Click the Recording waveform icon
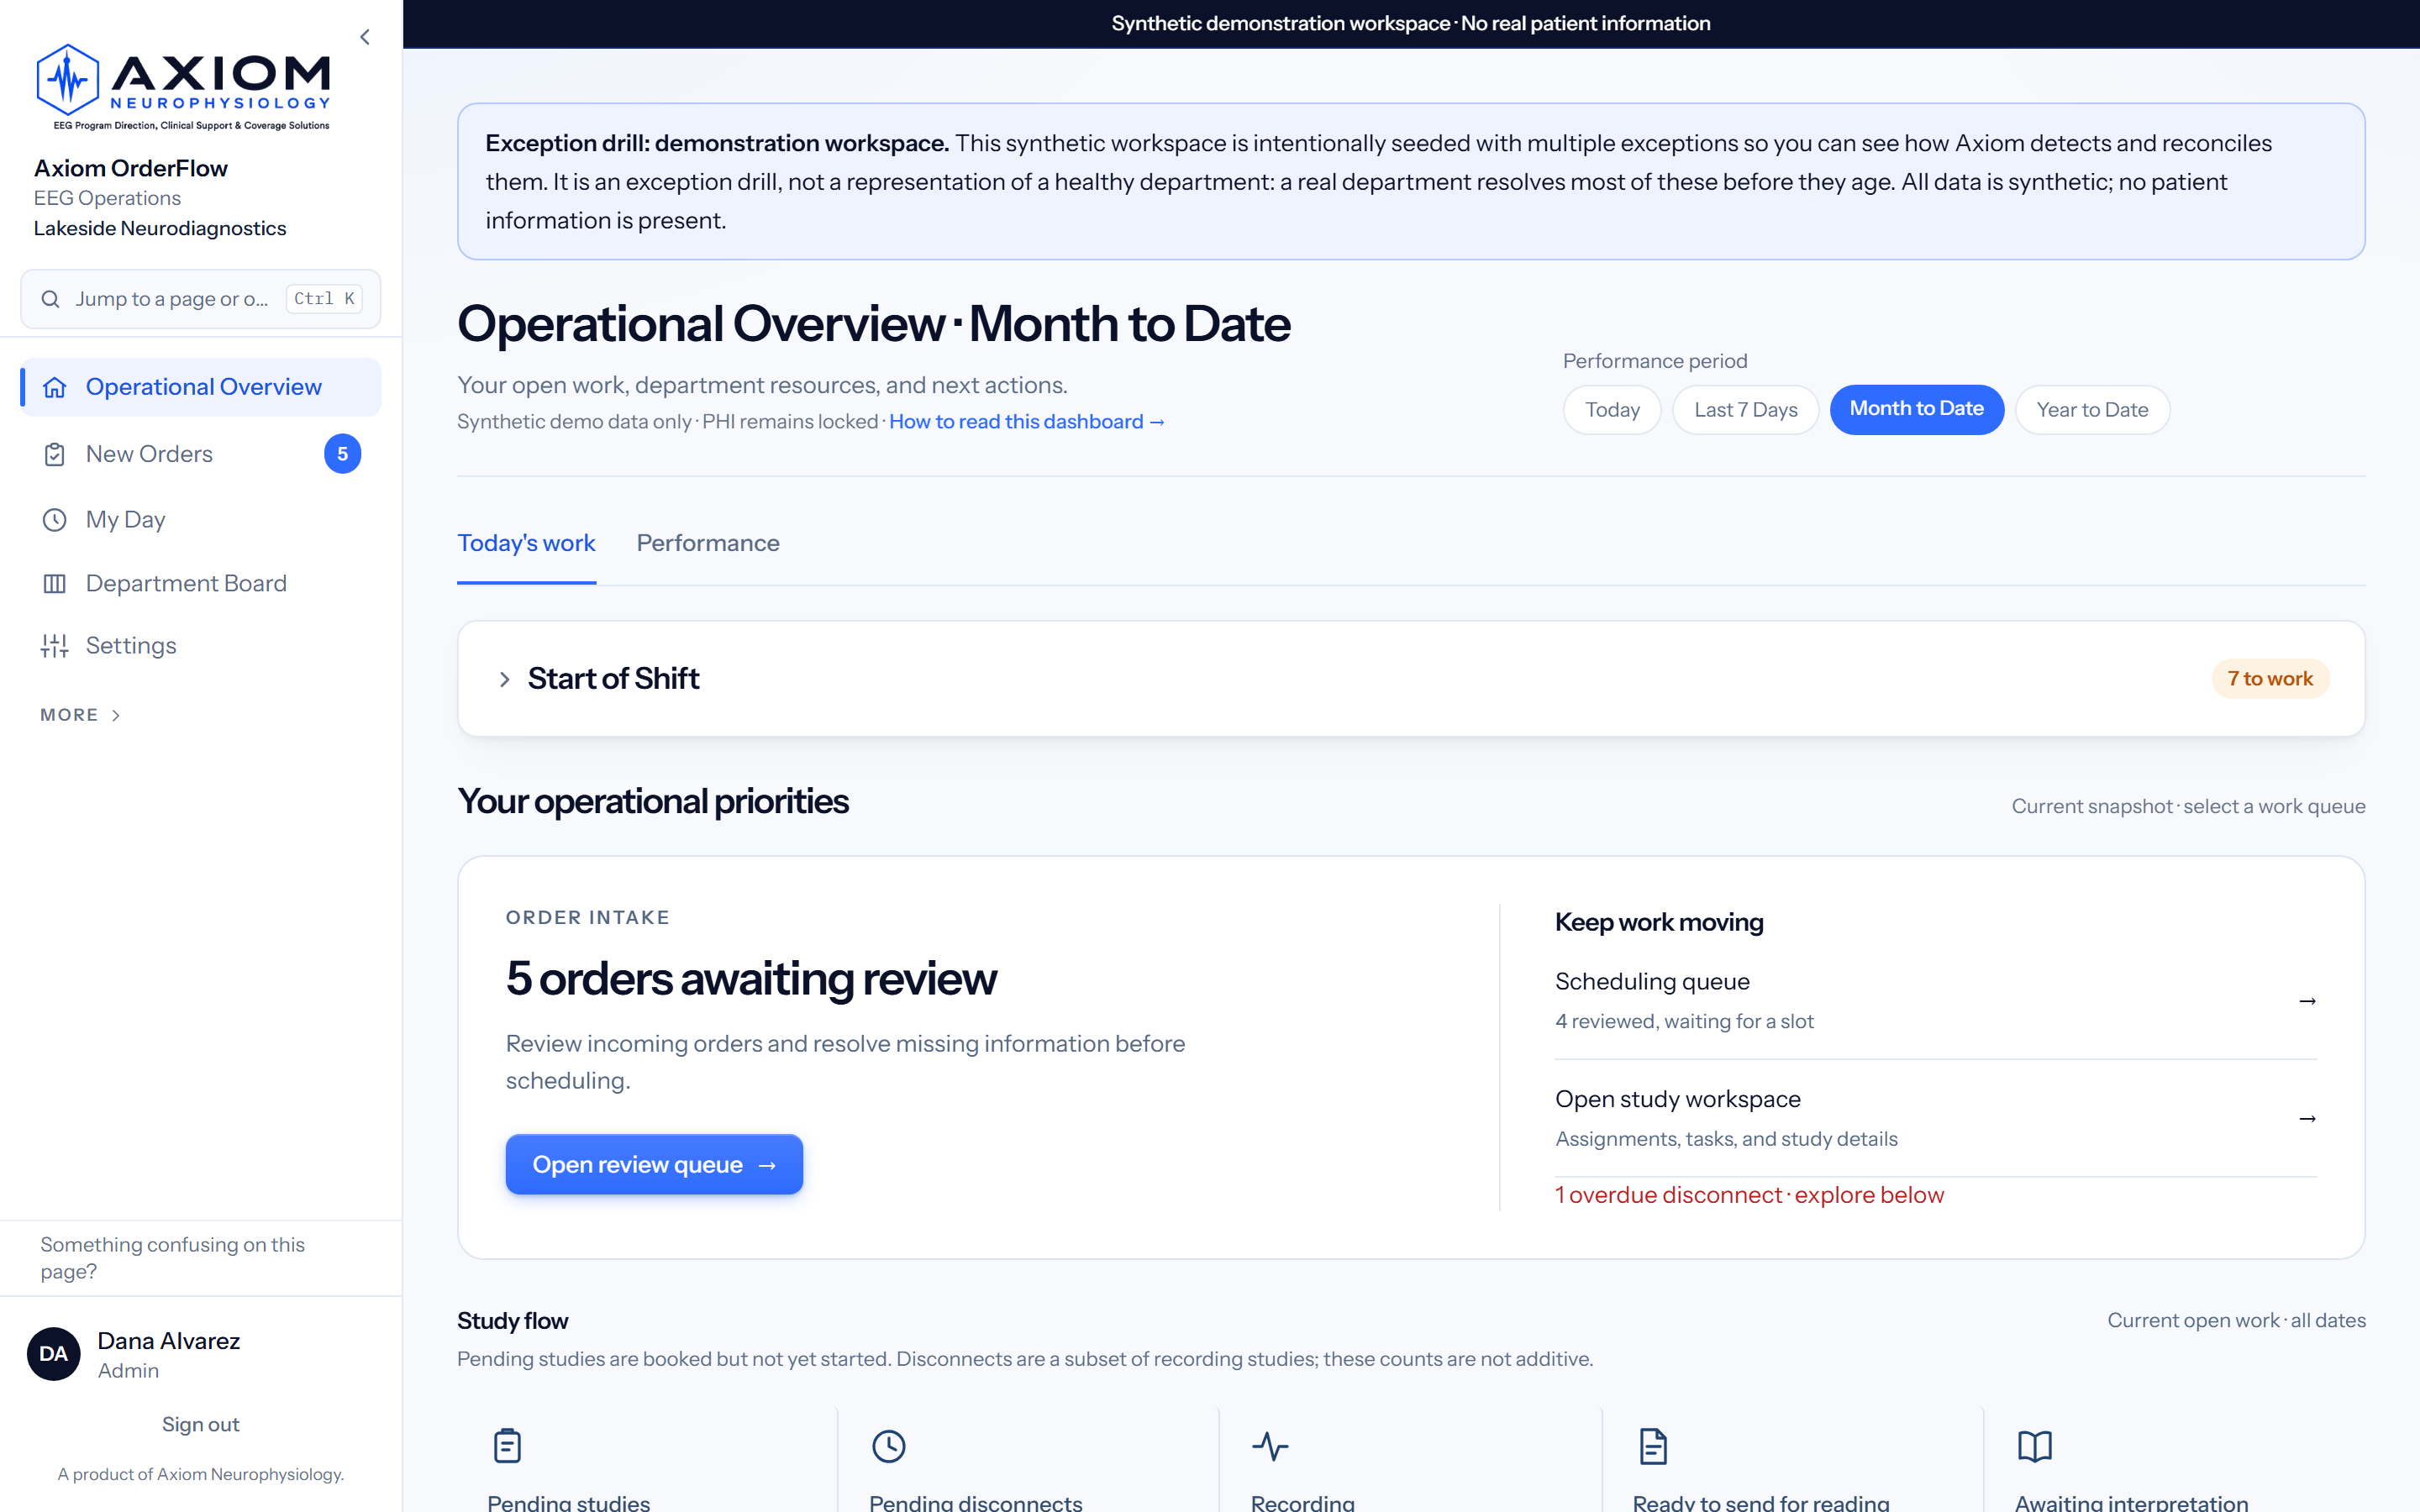 (1270, 1446)
